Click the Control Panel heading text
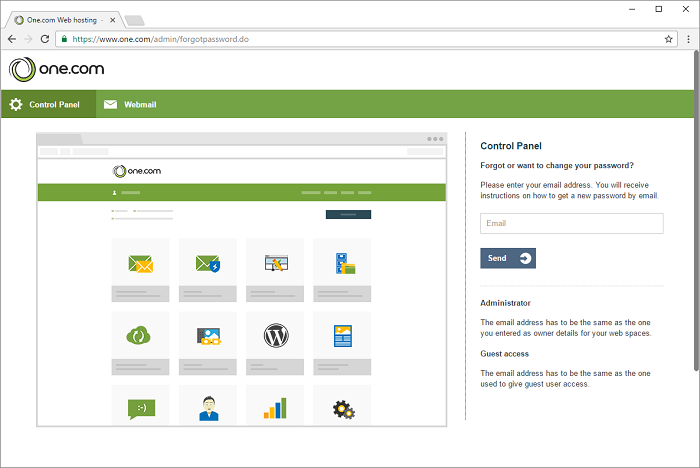Viewport: 700px width, 468px height. (x=511, y=146)
